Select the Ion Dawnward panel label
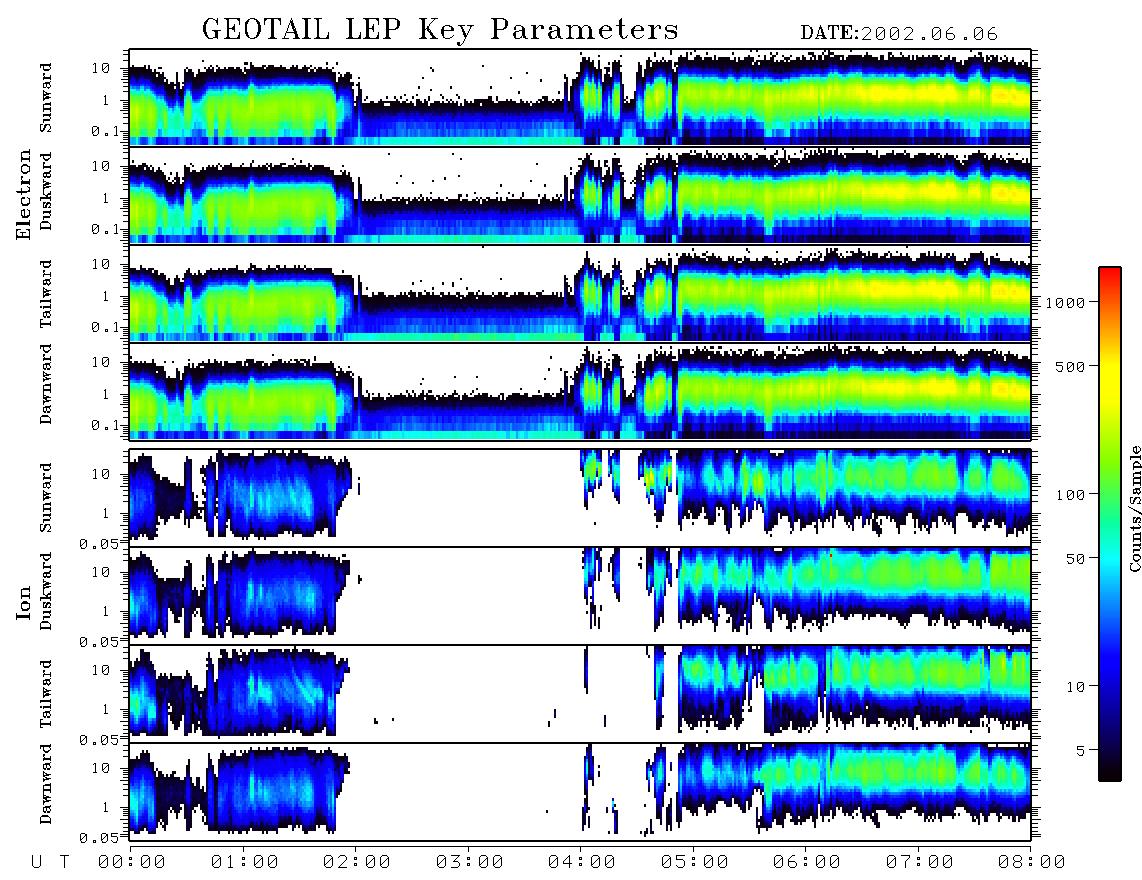This screenshot has height=880, width=1142. click(x=46, y=784)
